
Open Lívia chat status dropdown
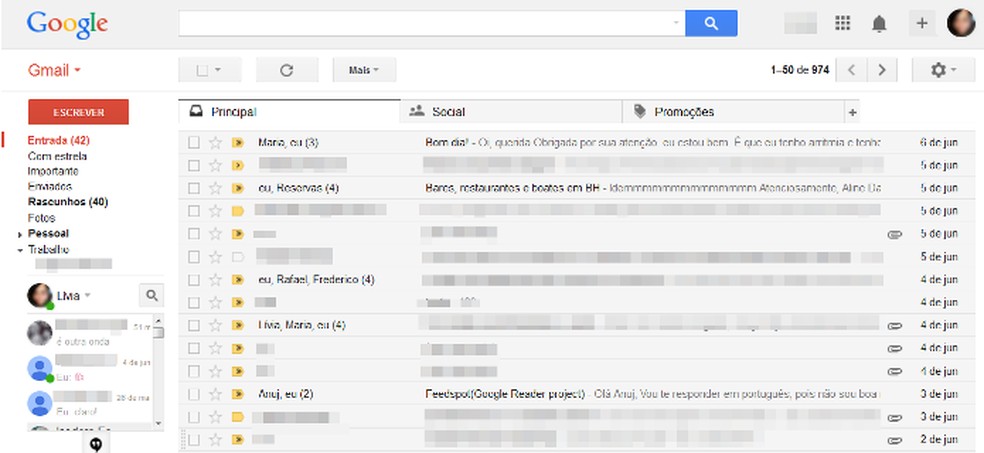[x=87, y=295]
